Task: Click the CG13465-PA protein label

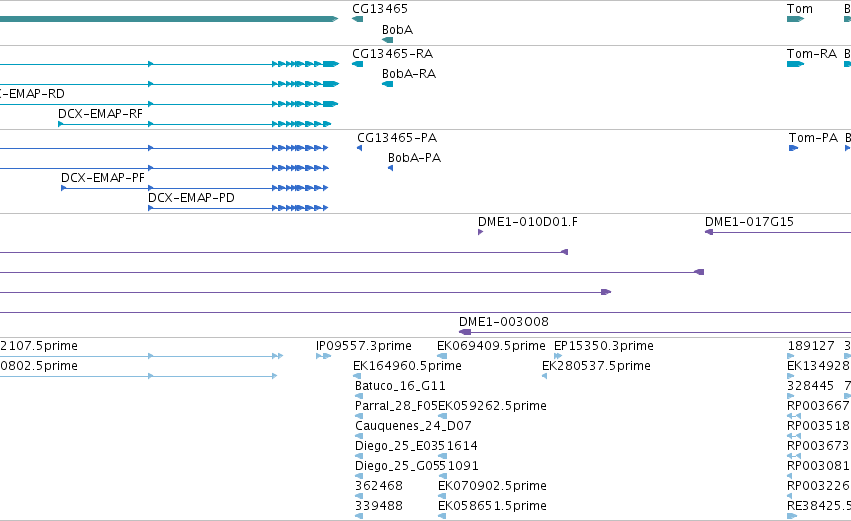Action: pos(397,138)
